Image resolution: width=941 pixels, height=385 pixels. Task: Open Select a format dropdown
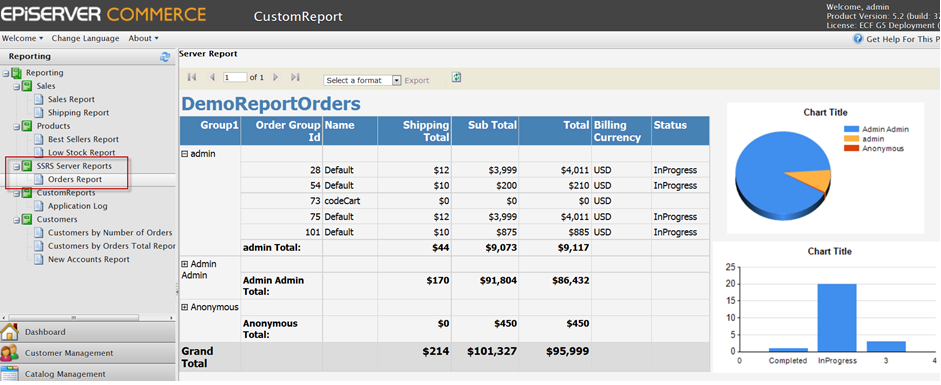[x=362, y=80]
